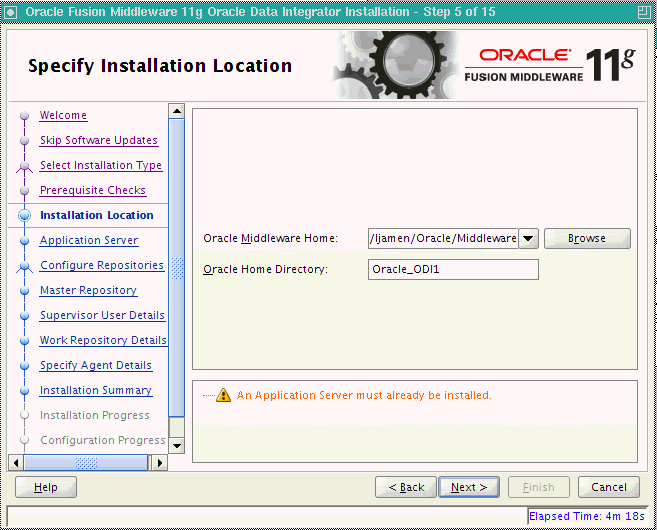This screenshot has height=530, width=657.
Task: Browse for the Middleware Home folder
Action: click(587, 238)
